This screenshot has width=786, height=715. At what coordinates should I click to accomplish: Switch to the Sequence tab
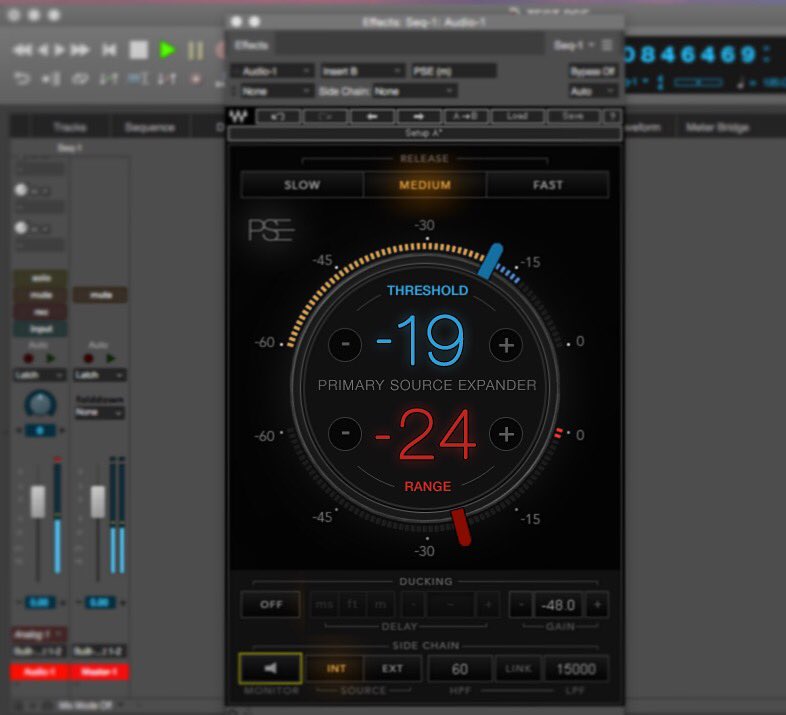click(149, 127)
